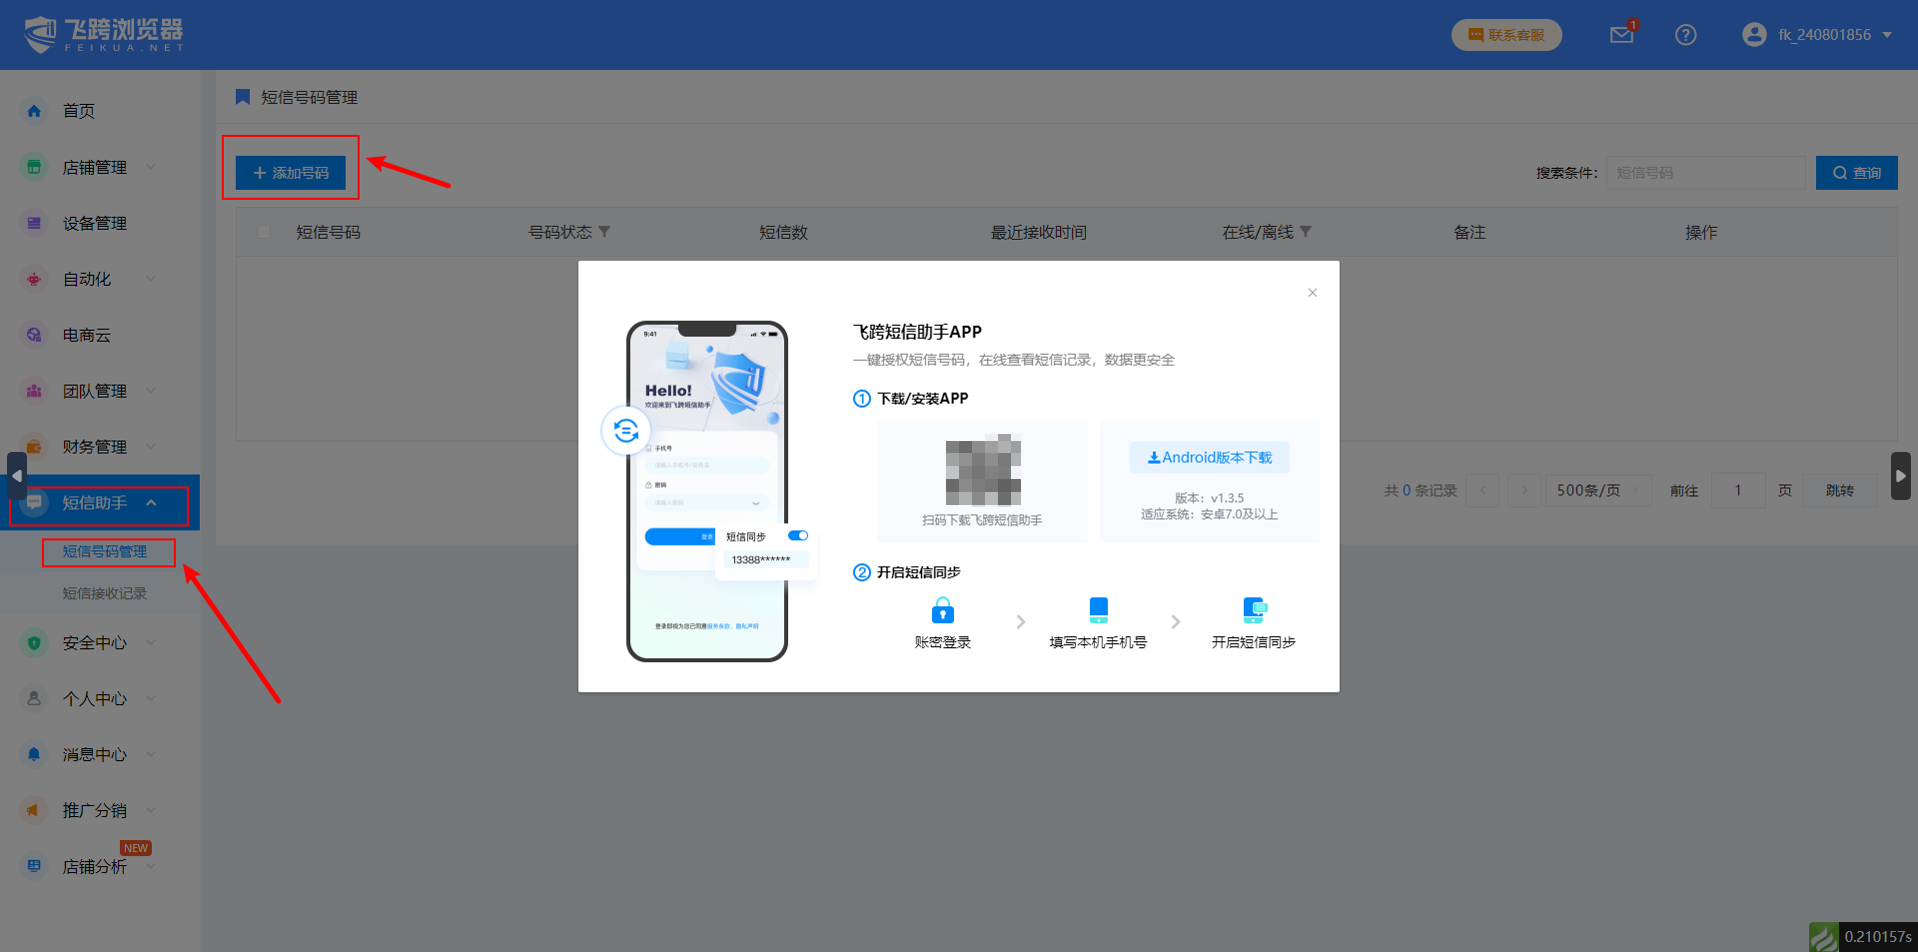Click the 短信号码 search input field
This screenshot has width=1918, height=952.
pos(1704,173)
